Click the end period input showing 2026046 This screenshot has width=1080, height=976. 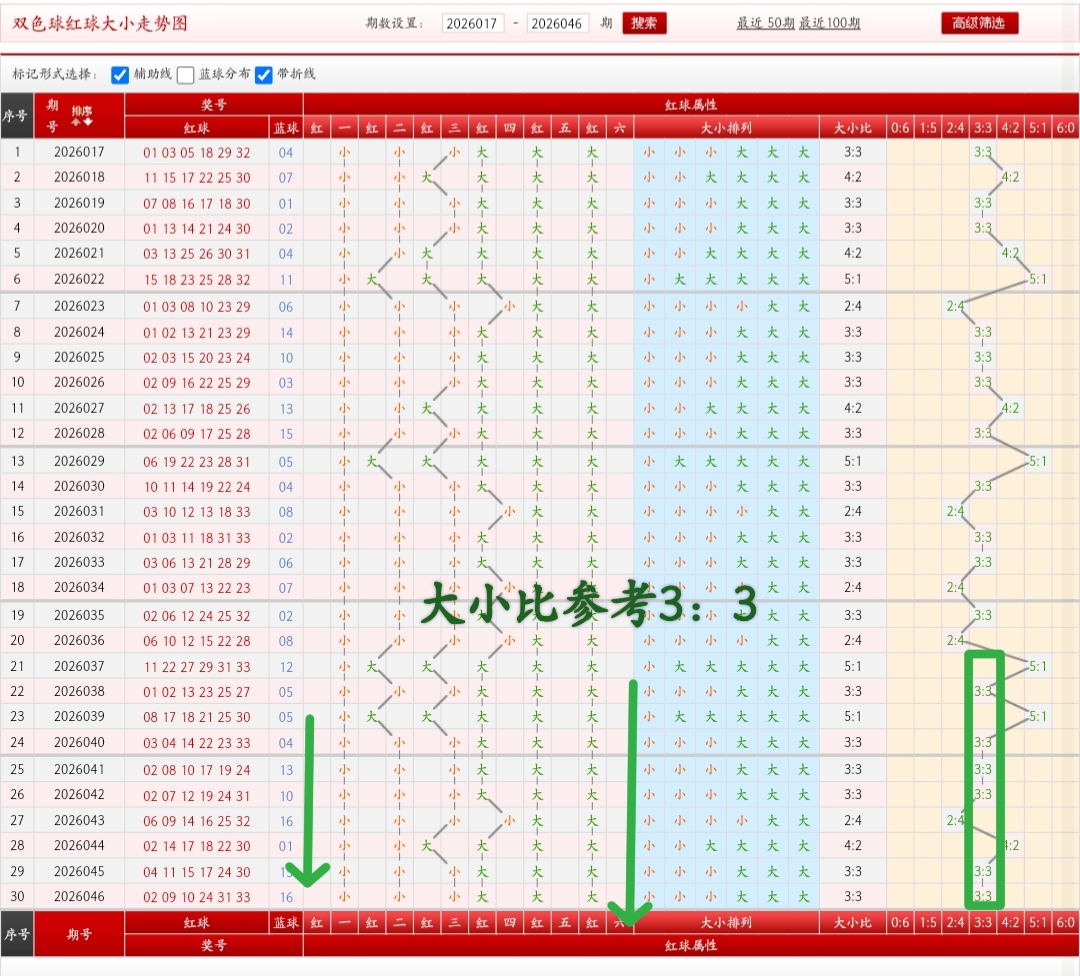[557, 23]
